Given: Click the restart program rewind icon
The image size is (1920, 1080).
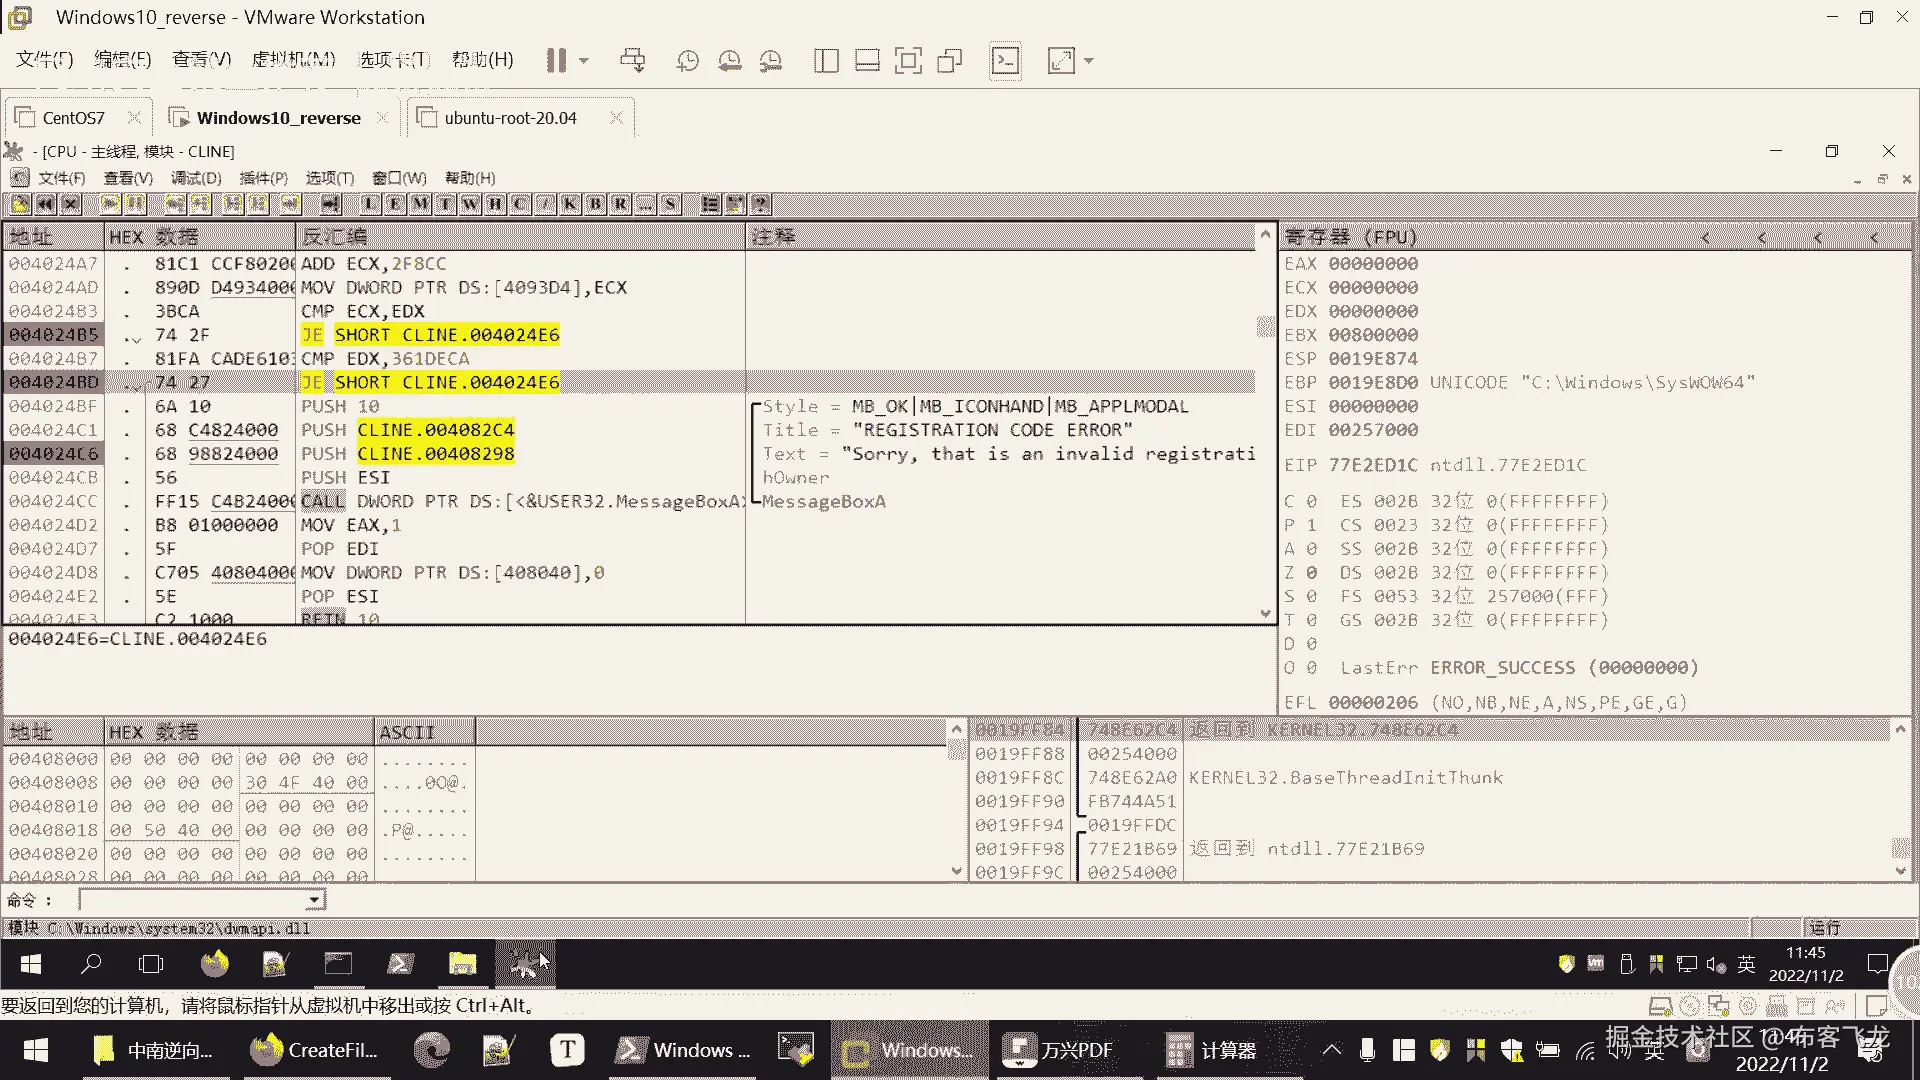Looking at the screenshot, I should pos(45,204).
